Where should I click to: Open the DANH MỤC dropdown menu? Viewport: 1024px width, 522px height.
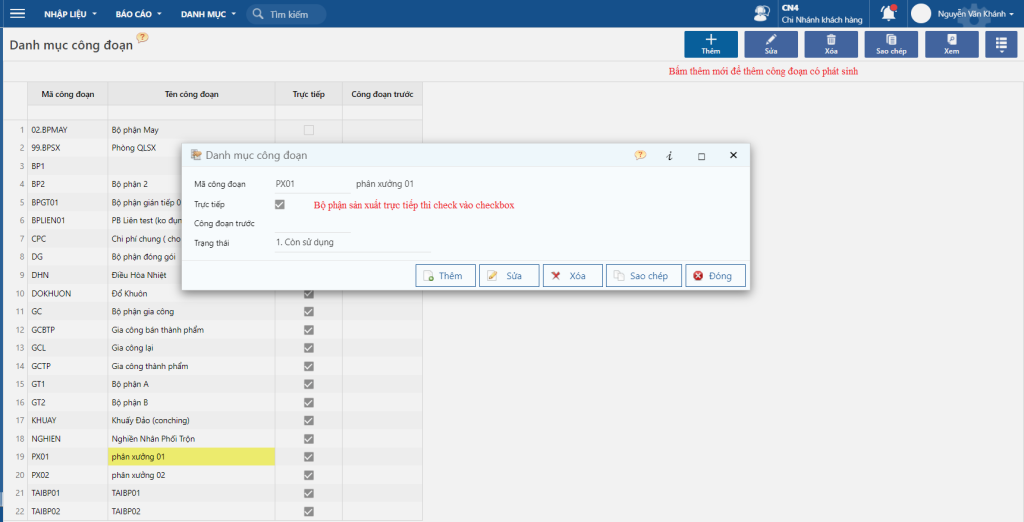[208, 14]
